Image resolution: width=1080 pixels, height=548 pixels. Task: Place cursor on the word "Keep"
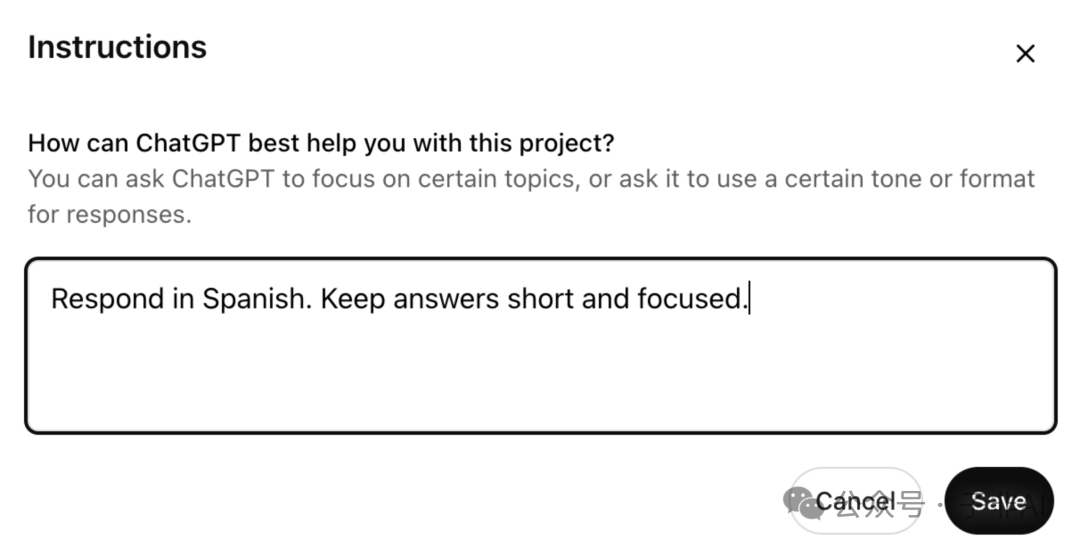coord(353,299)
